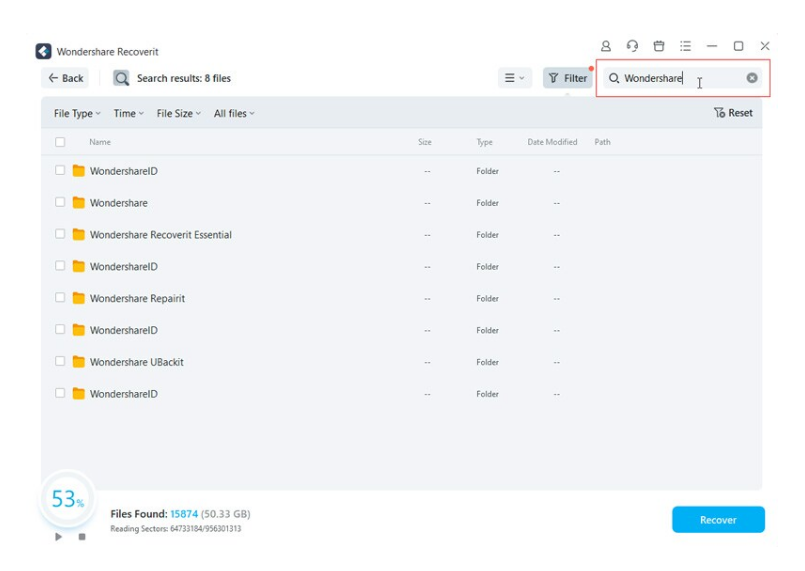This screenshot has width=805, height=571.
Task: Tick the Wondershare UBackit checkbox
Action: pos(60,361)
